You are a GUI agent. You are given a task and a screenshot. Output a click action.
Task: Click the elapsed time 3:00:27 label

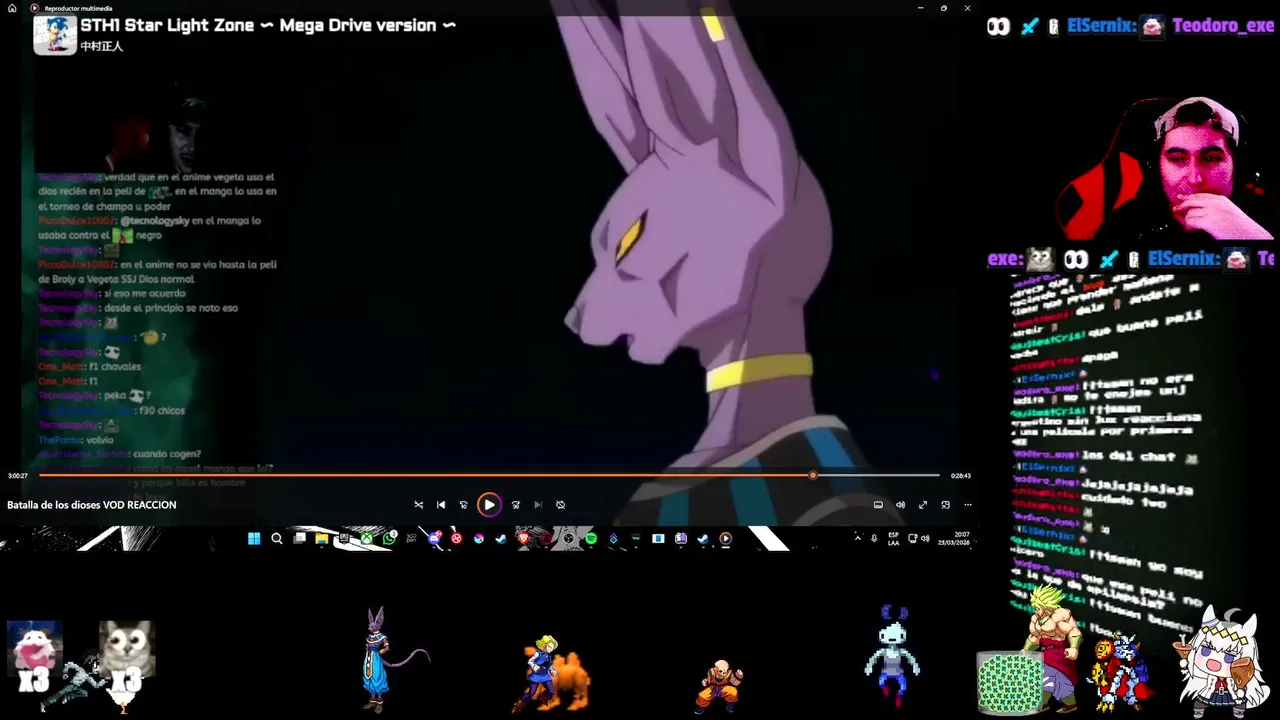point(18,476)
